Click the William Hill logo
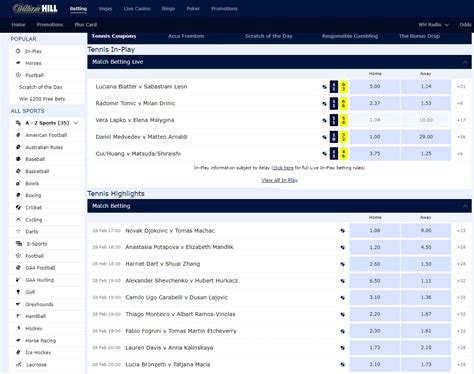Screen dimensions: 474x374 [35, 8]
